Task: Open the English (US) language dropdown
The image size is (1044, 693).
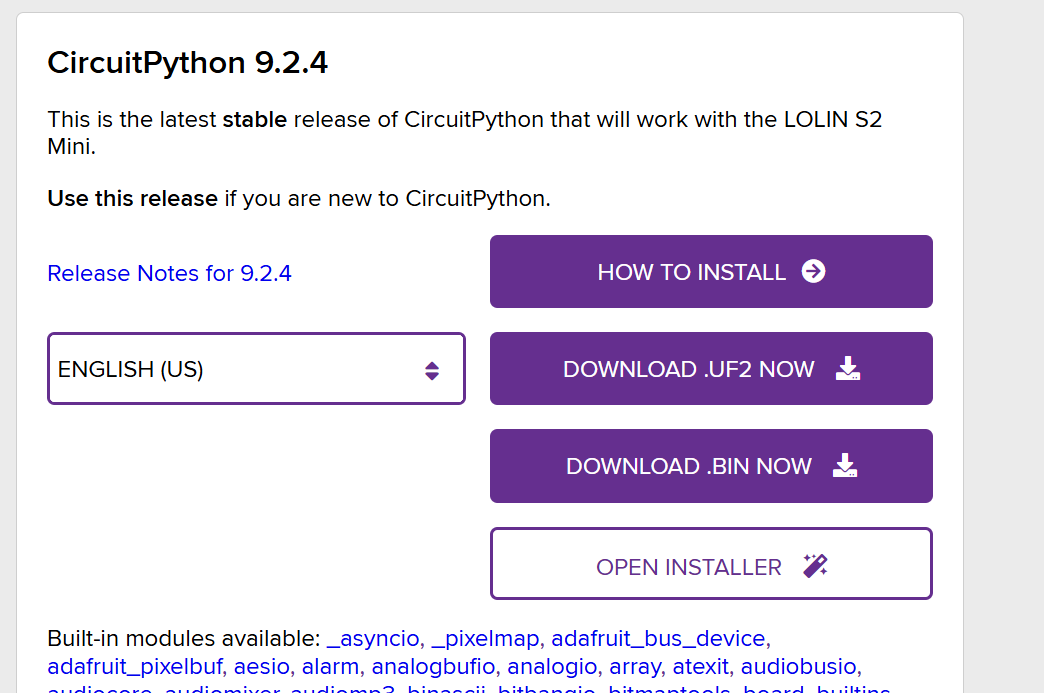Action: pos(256,369)
